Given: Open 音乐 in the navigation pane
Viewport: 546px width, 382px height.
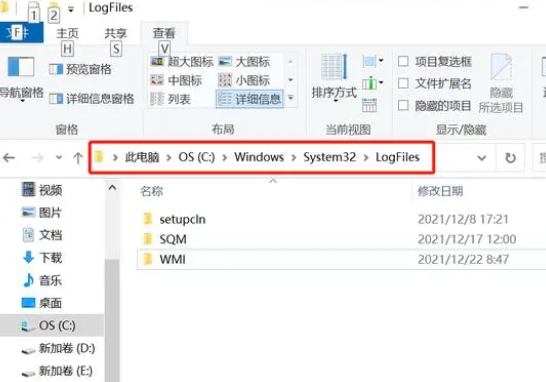Looking at the screenshot, I should point(42,280).
